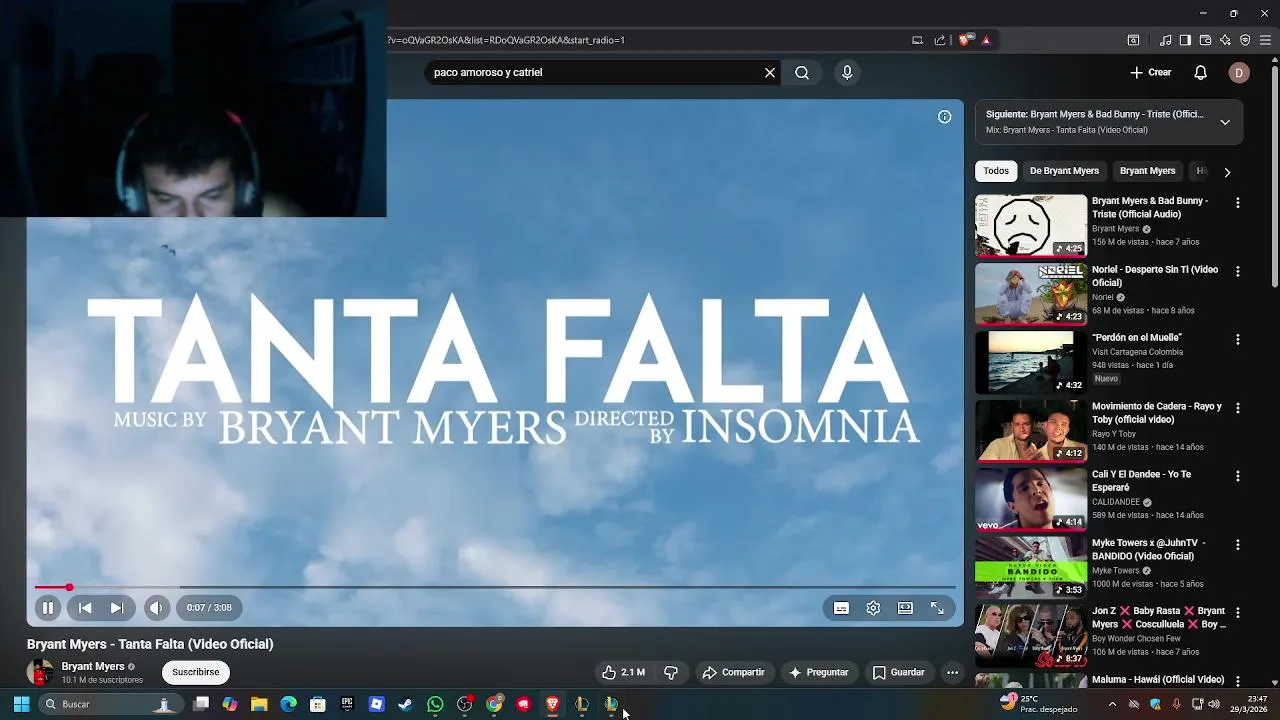The height and width of the screenshot is (720, 1280).
Task: Open options for Myke Towers BANDIDO
Action: click(x=1238, y=545)
